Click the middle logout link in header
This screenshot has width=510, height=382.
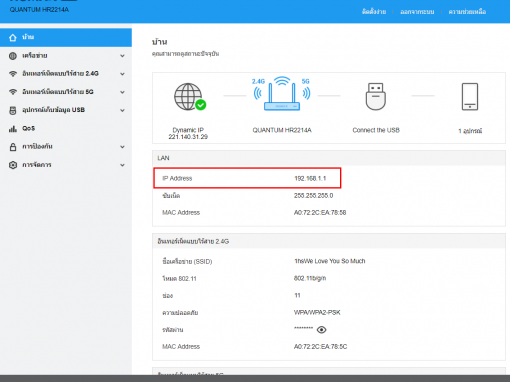coord(417,12)
